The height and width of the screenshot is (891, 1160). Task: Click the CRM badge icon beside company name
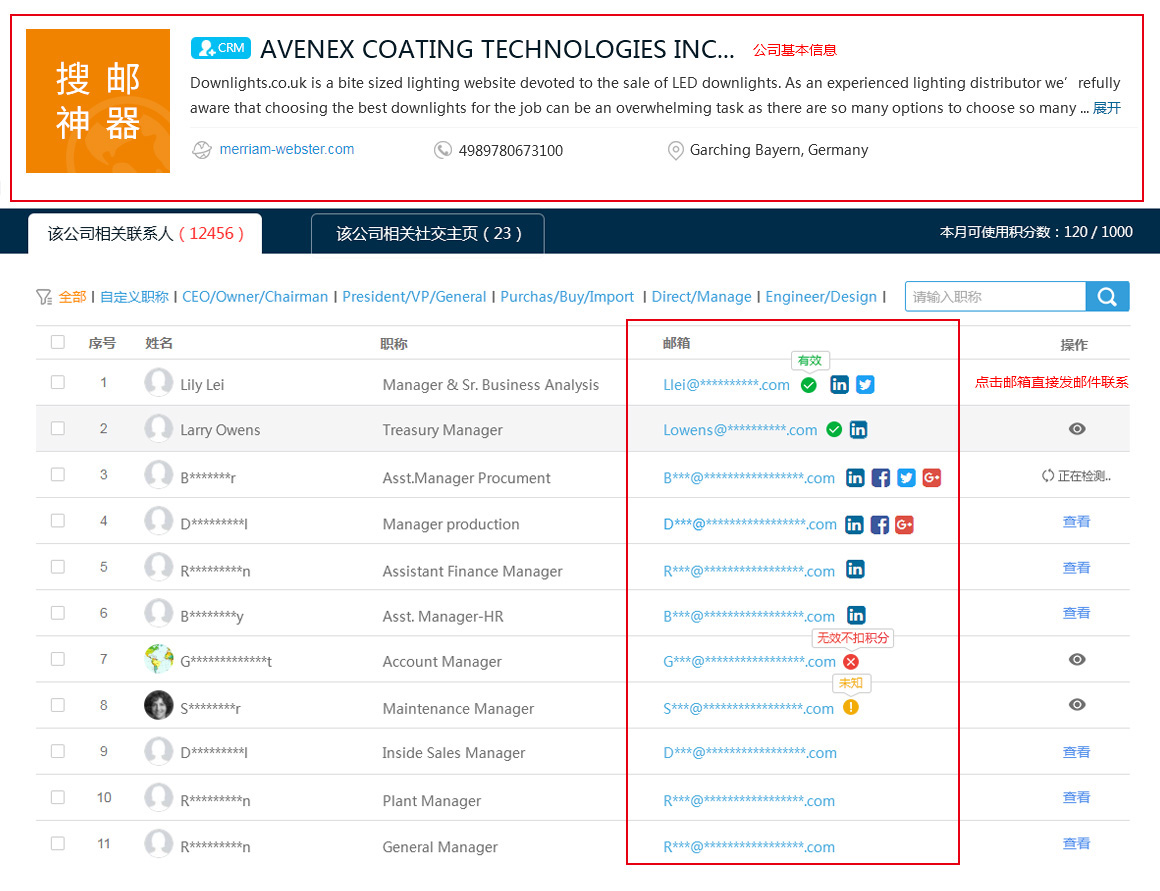click(220, 48)
